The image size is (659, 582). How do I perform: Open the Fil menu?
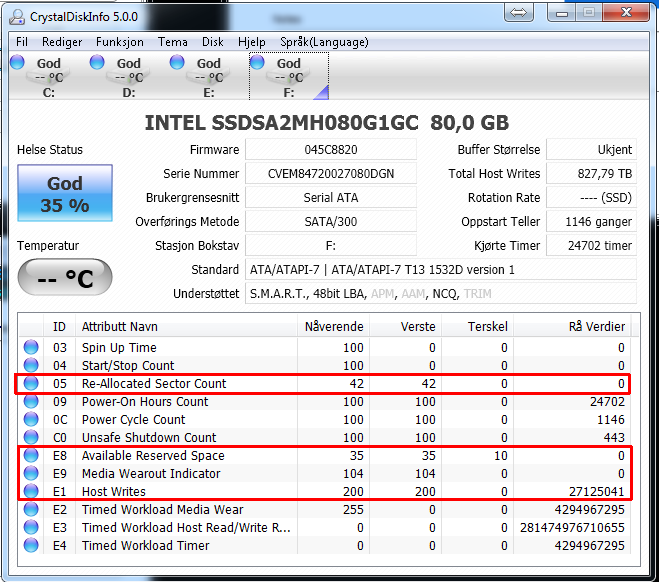(x=22, y=42)
